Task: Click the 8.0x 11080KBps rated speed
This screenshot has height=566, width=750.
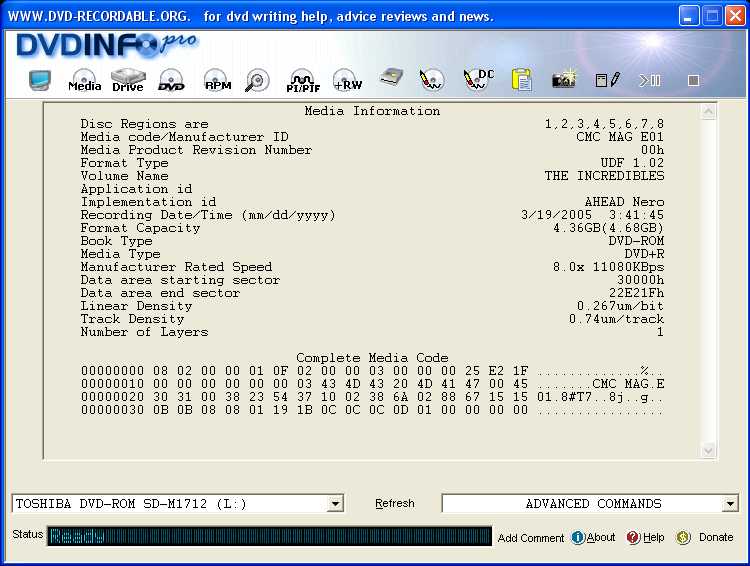Action: 608,266
